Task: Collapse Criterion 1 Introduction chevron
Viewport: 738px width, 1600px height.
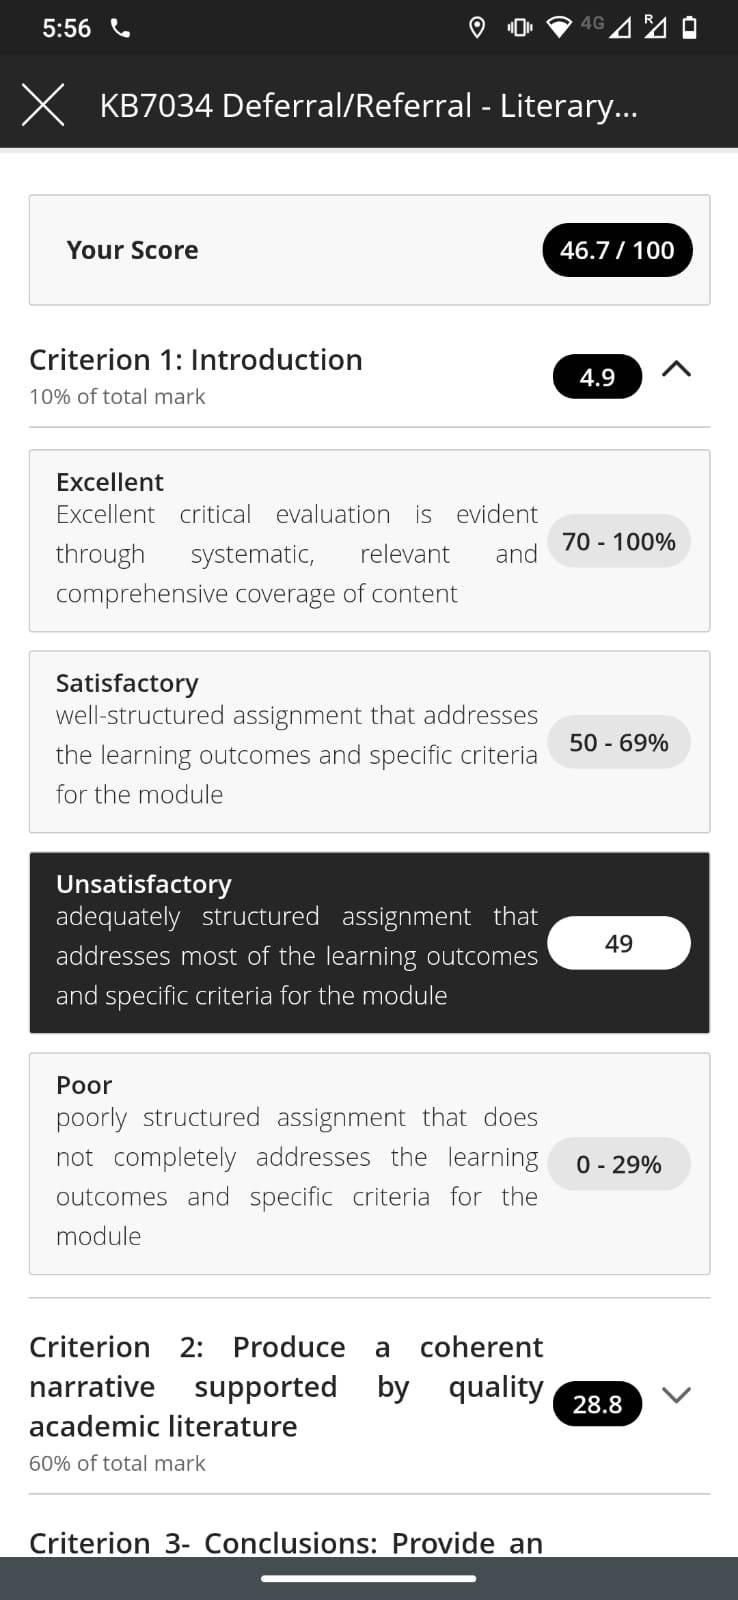Action: pyautogui.click(x=676, y=369)
